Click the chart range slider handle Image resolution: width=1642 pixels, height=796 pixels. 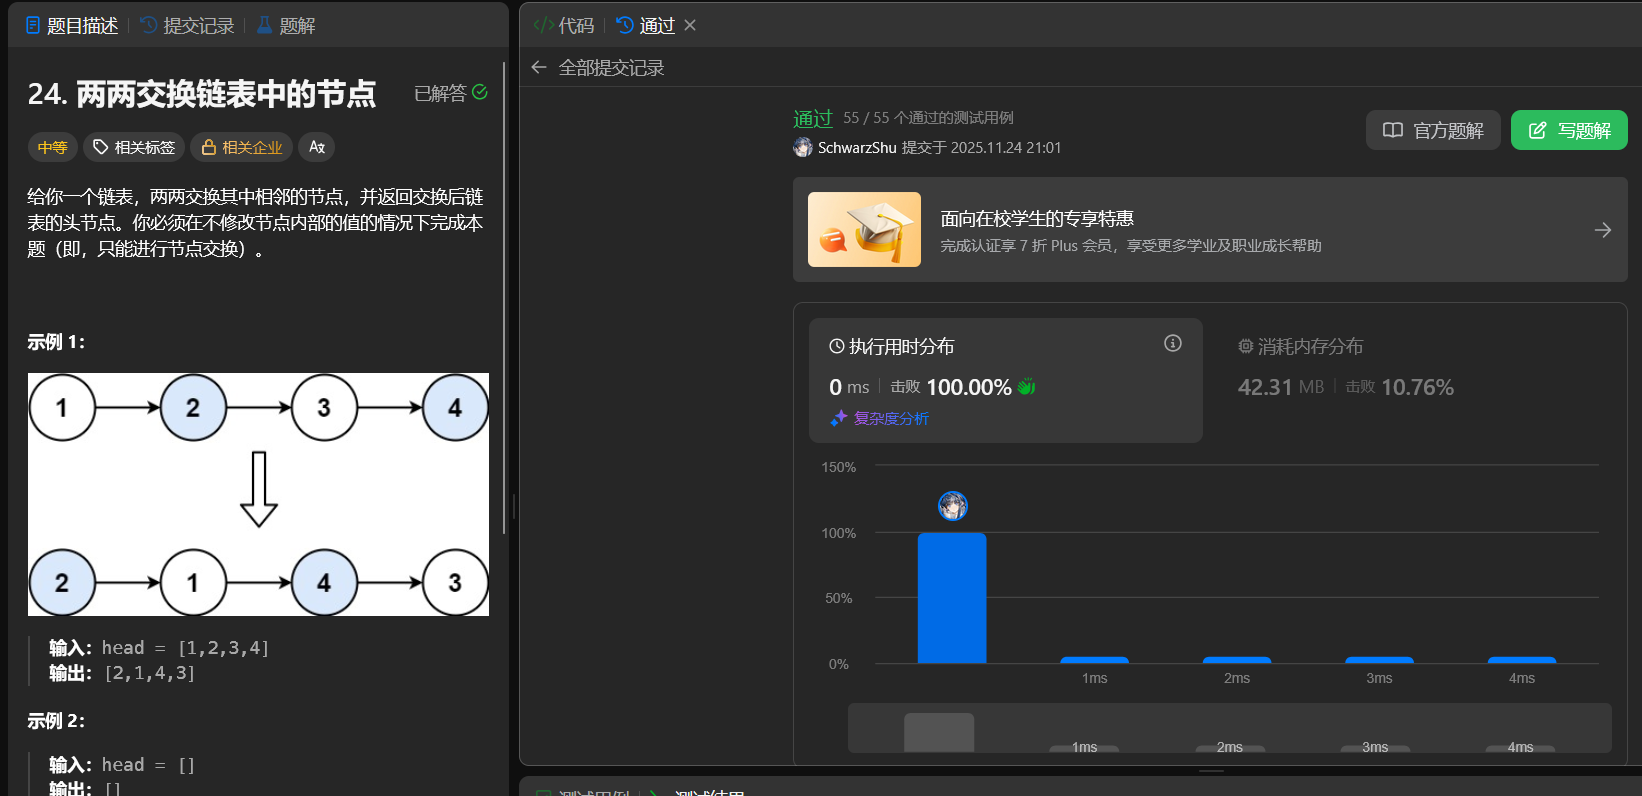pos(939,732)
